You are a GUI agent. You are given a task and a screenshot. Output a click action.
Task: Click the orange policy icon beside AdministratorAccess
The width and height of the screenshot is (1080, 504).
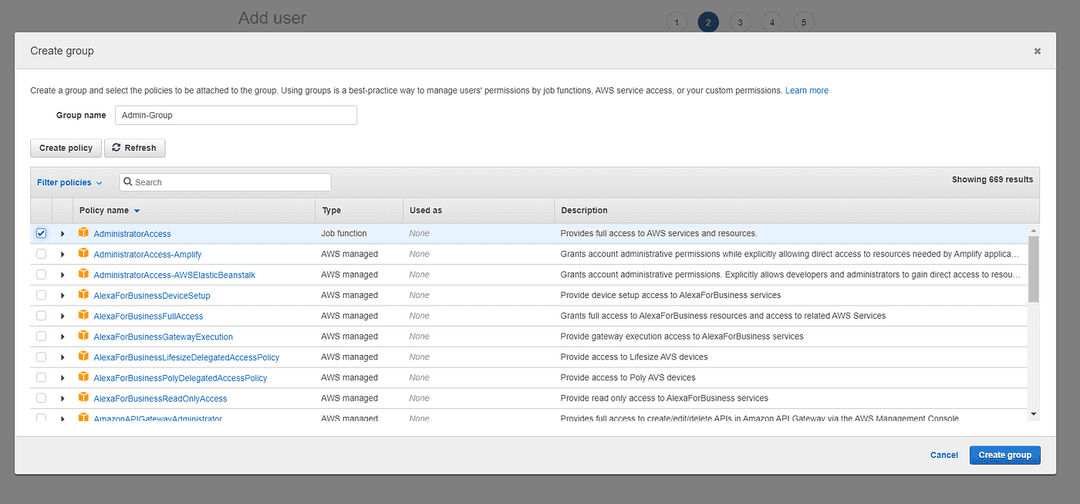click(x=83, y=233)
